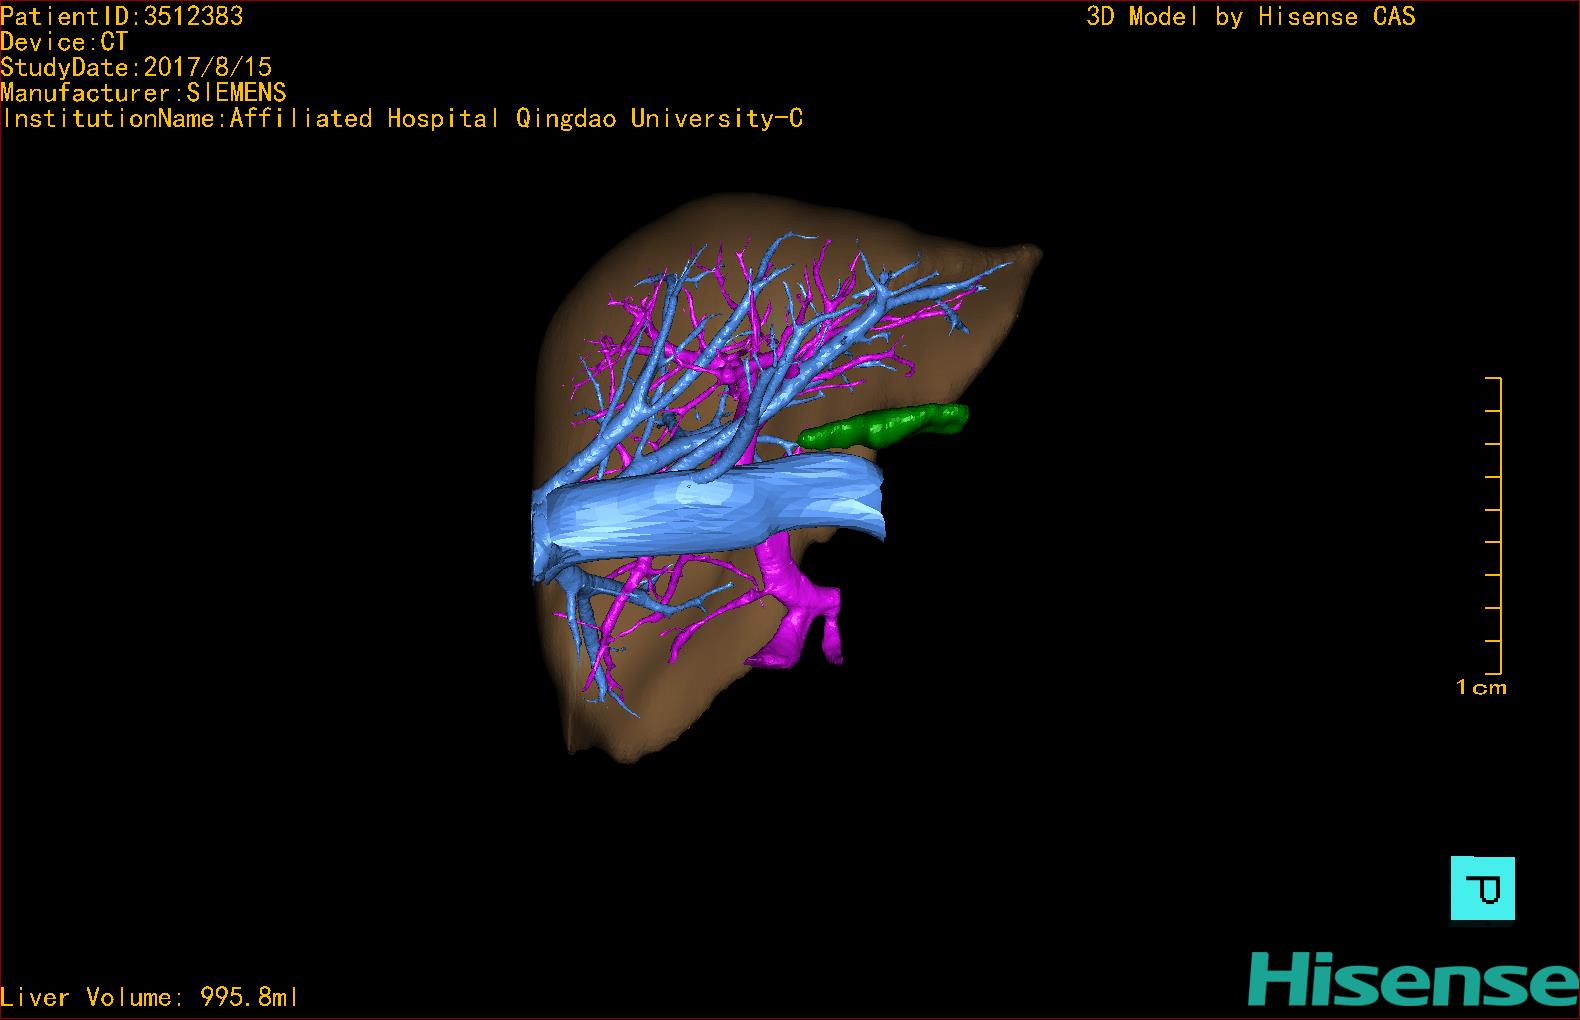Click the 1cm scale ruler label
Image resolution: width=1580 pixels, height=1020 pixels.
pyautogui.click(x=1481, y=687)
